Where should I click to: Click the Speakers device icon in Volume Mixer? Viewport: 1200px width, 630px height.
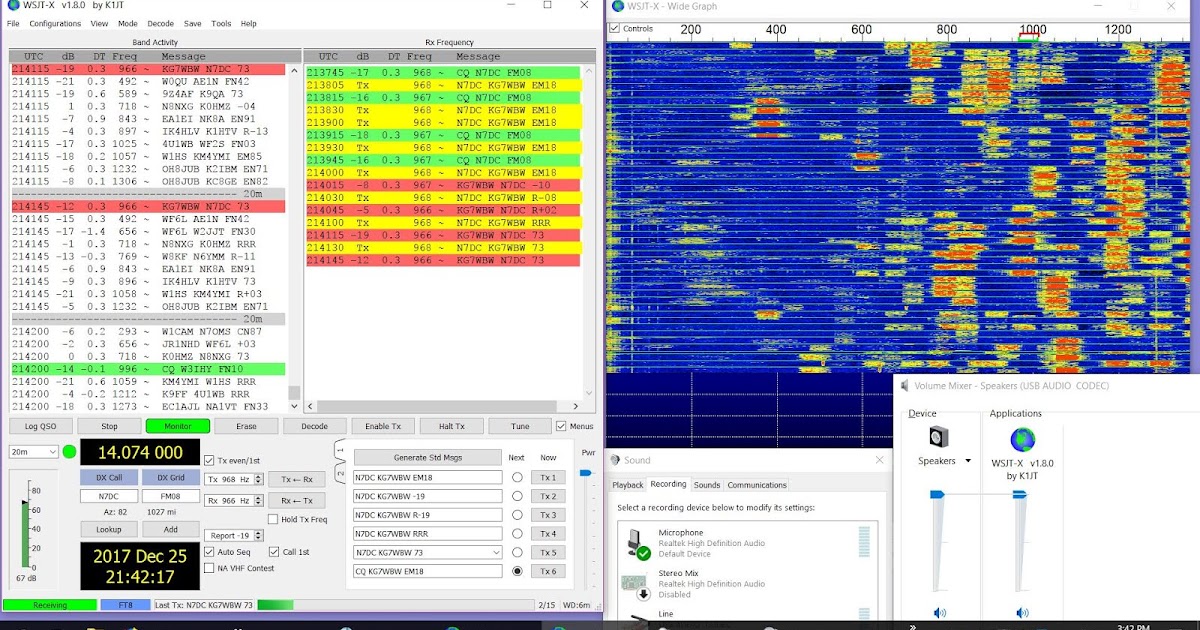[x=939, y=438]
